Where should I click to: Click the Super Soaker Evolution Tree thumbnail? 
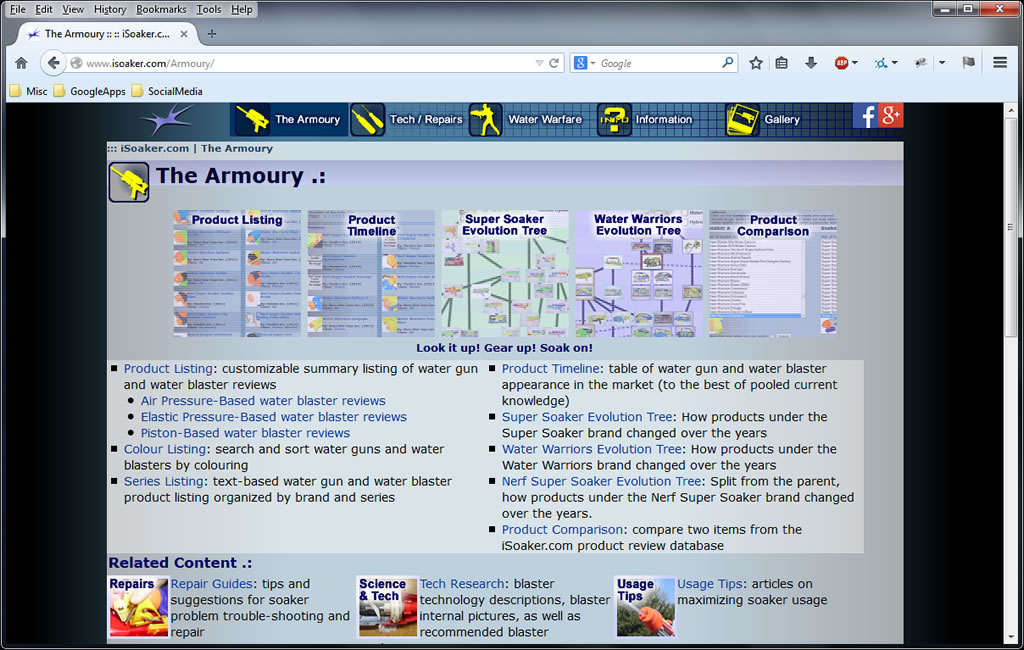[x=505, y=273]
